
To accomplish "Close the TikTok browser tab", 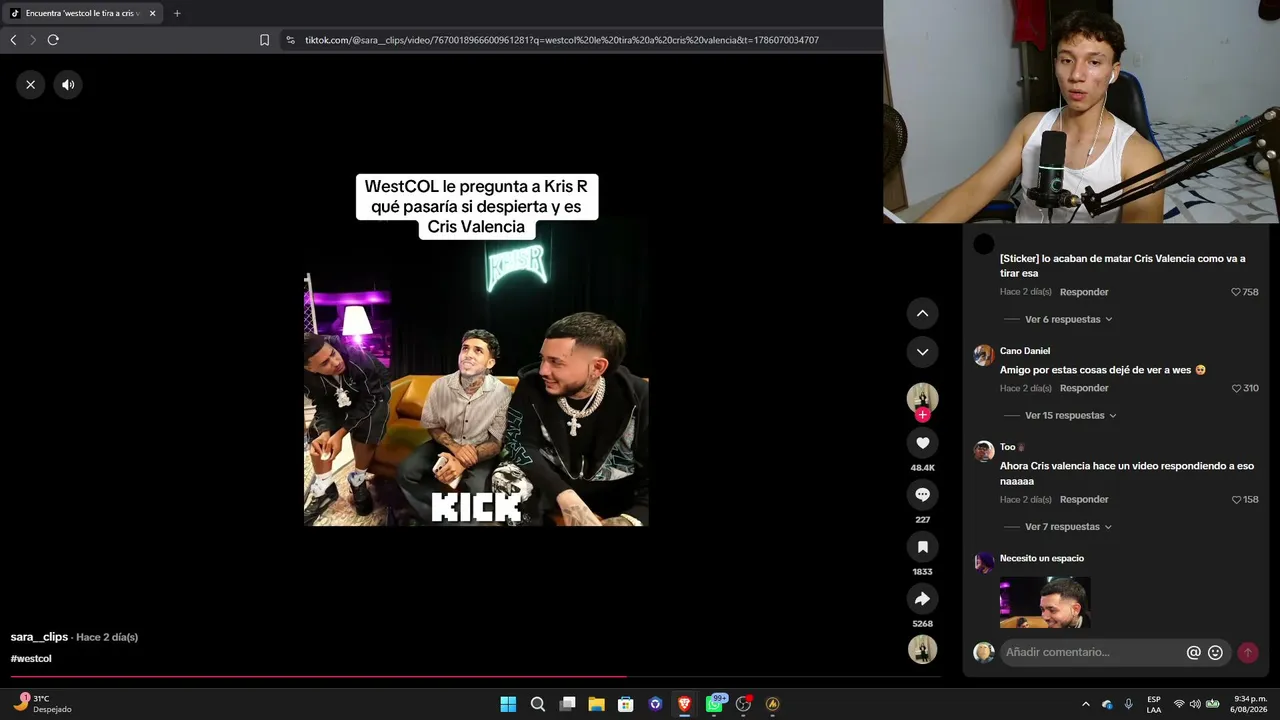I will [152, 13].
